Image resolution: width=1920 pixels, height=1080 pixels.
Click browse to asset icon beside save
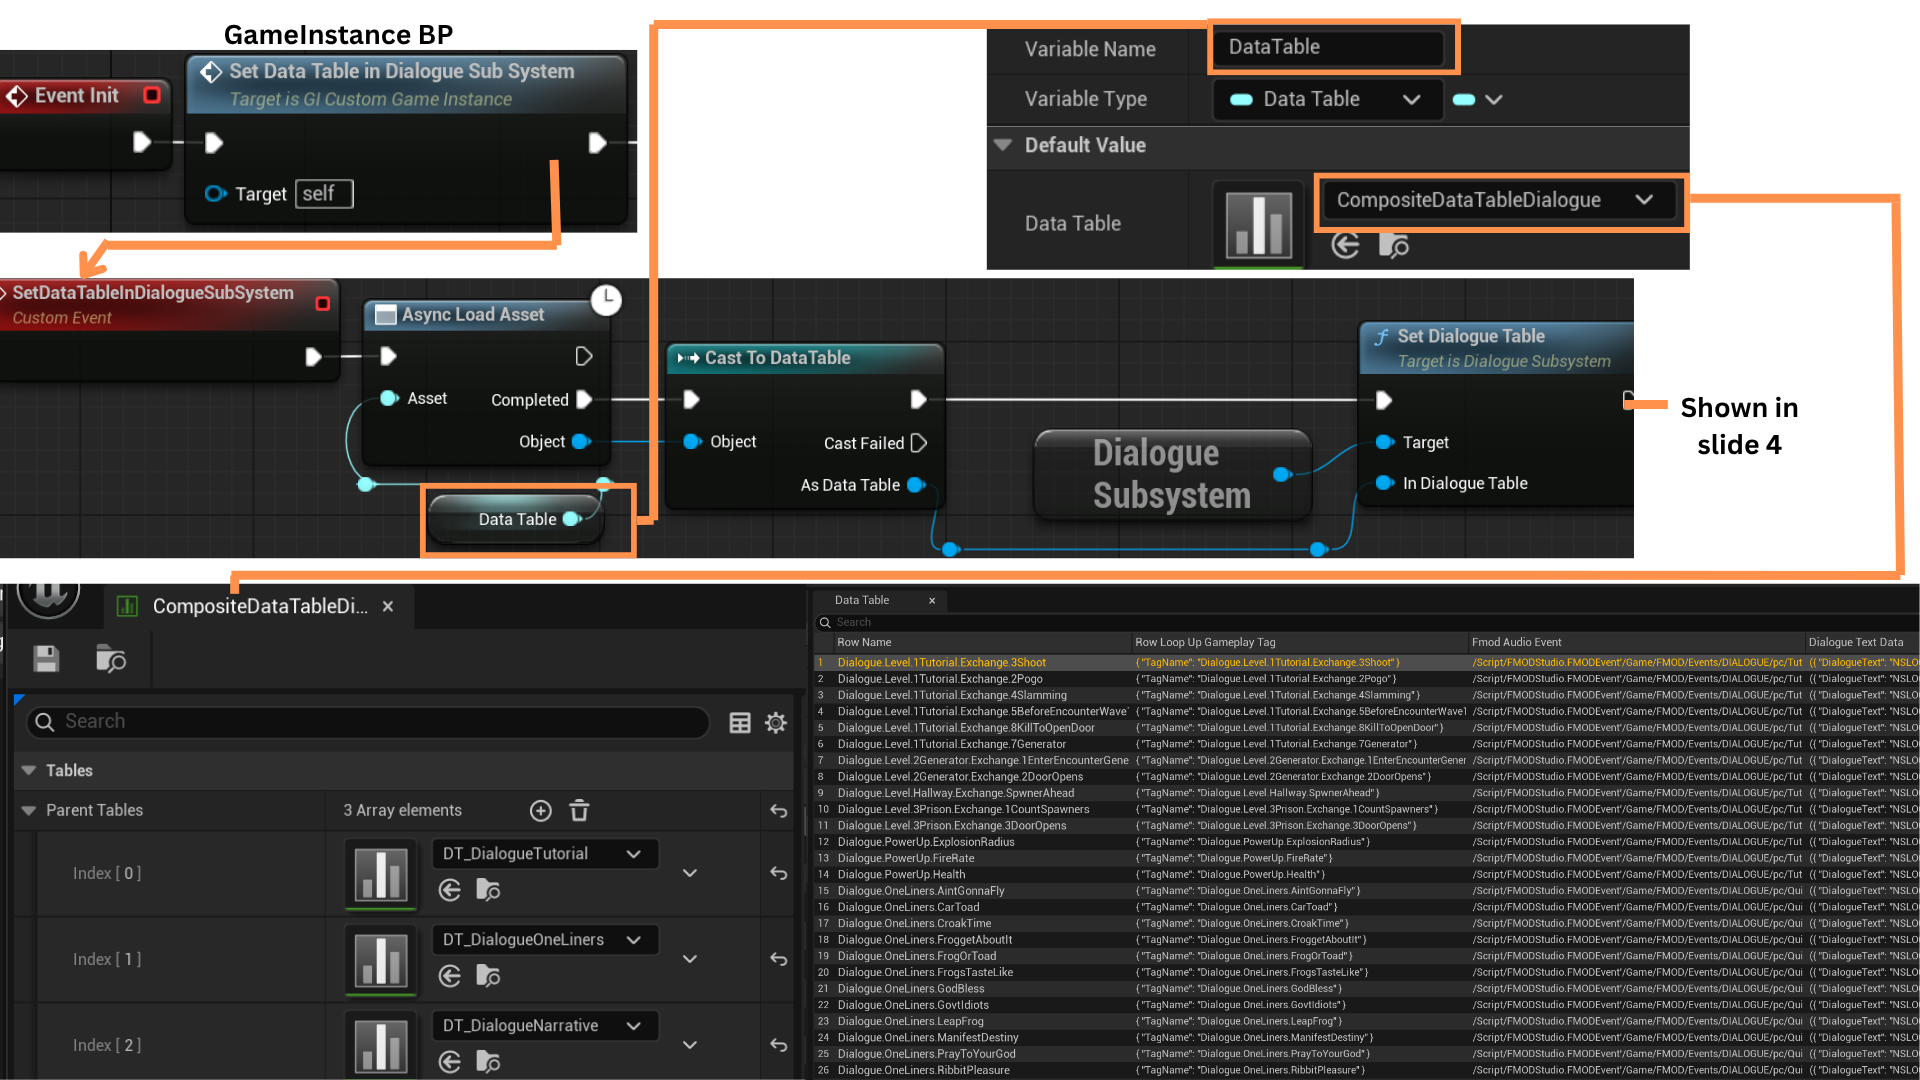pos(110,659)
